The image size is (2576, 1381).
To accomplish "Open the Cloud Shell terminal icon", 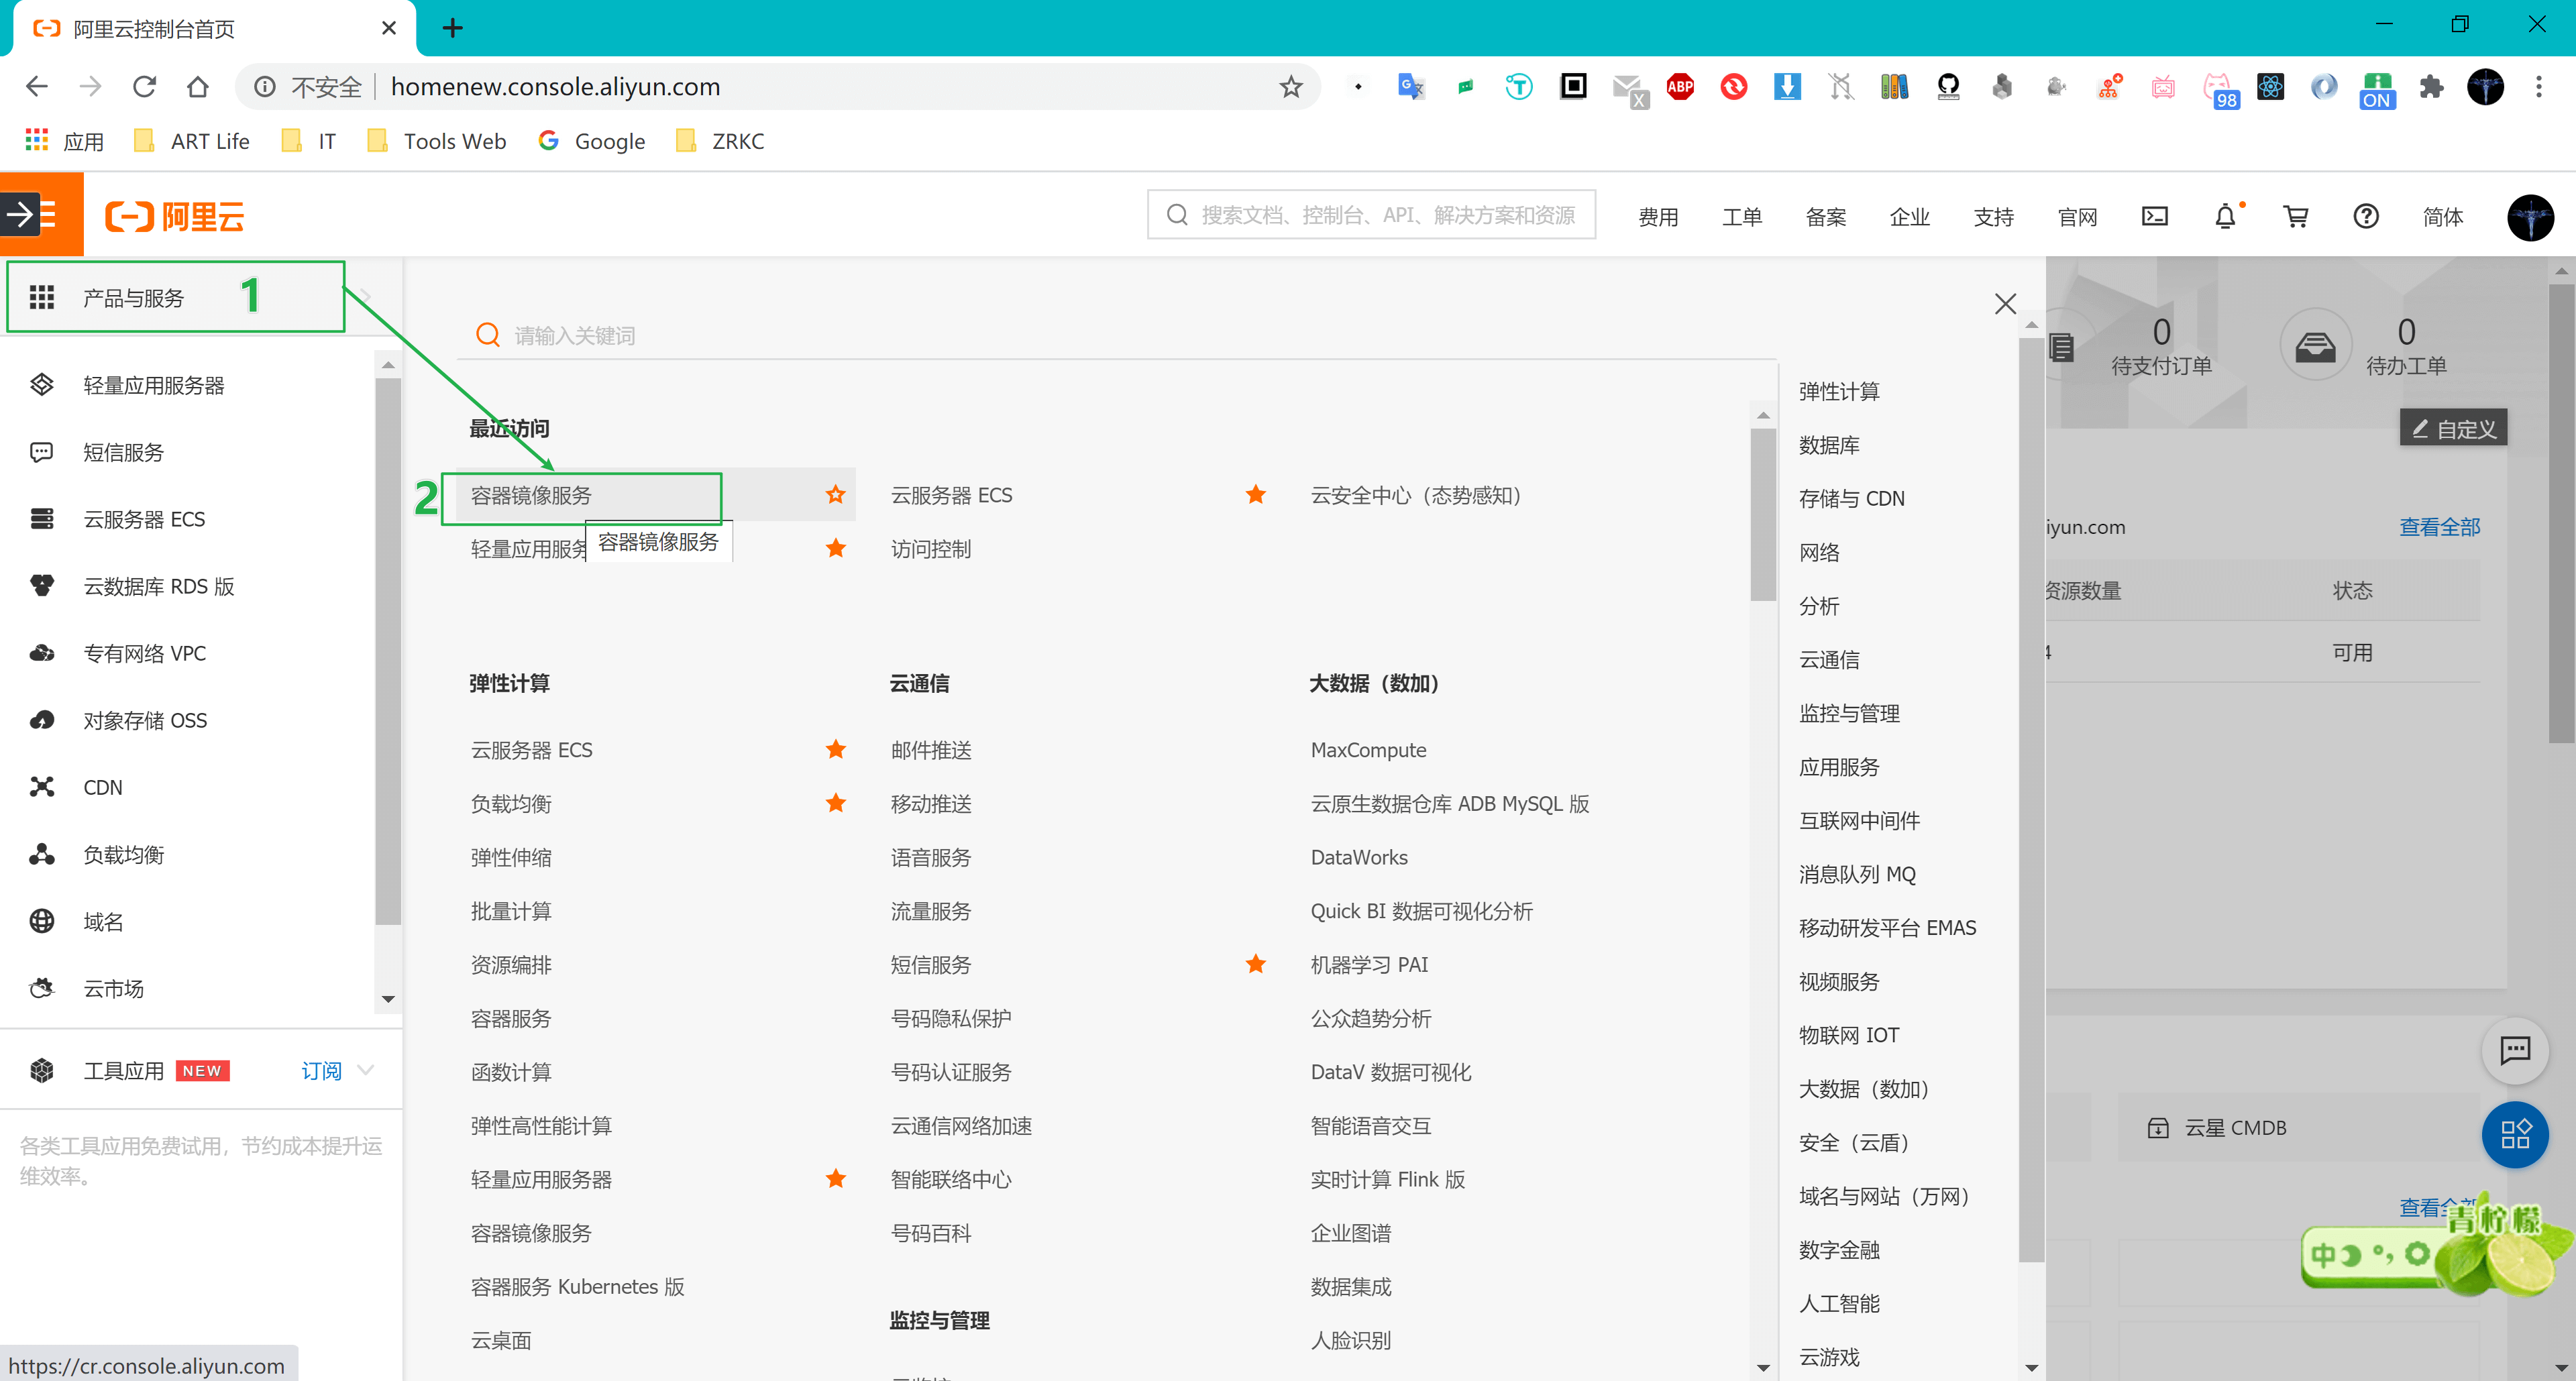I will coord(2154,216).
